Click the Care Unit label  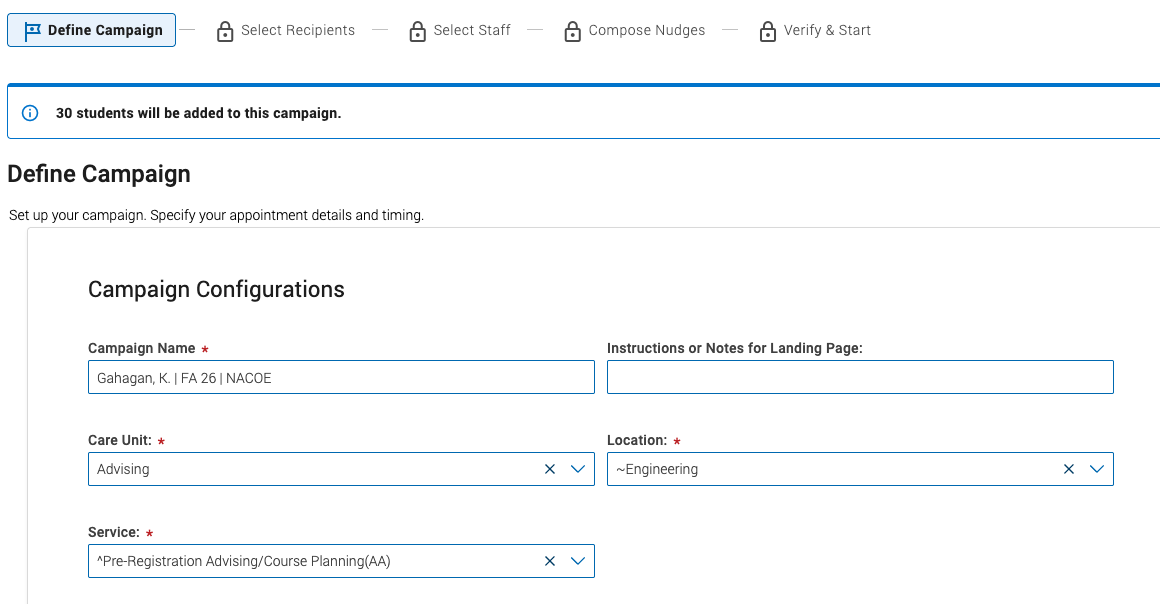point(120,440)
